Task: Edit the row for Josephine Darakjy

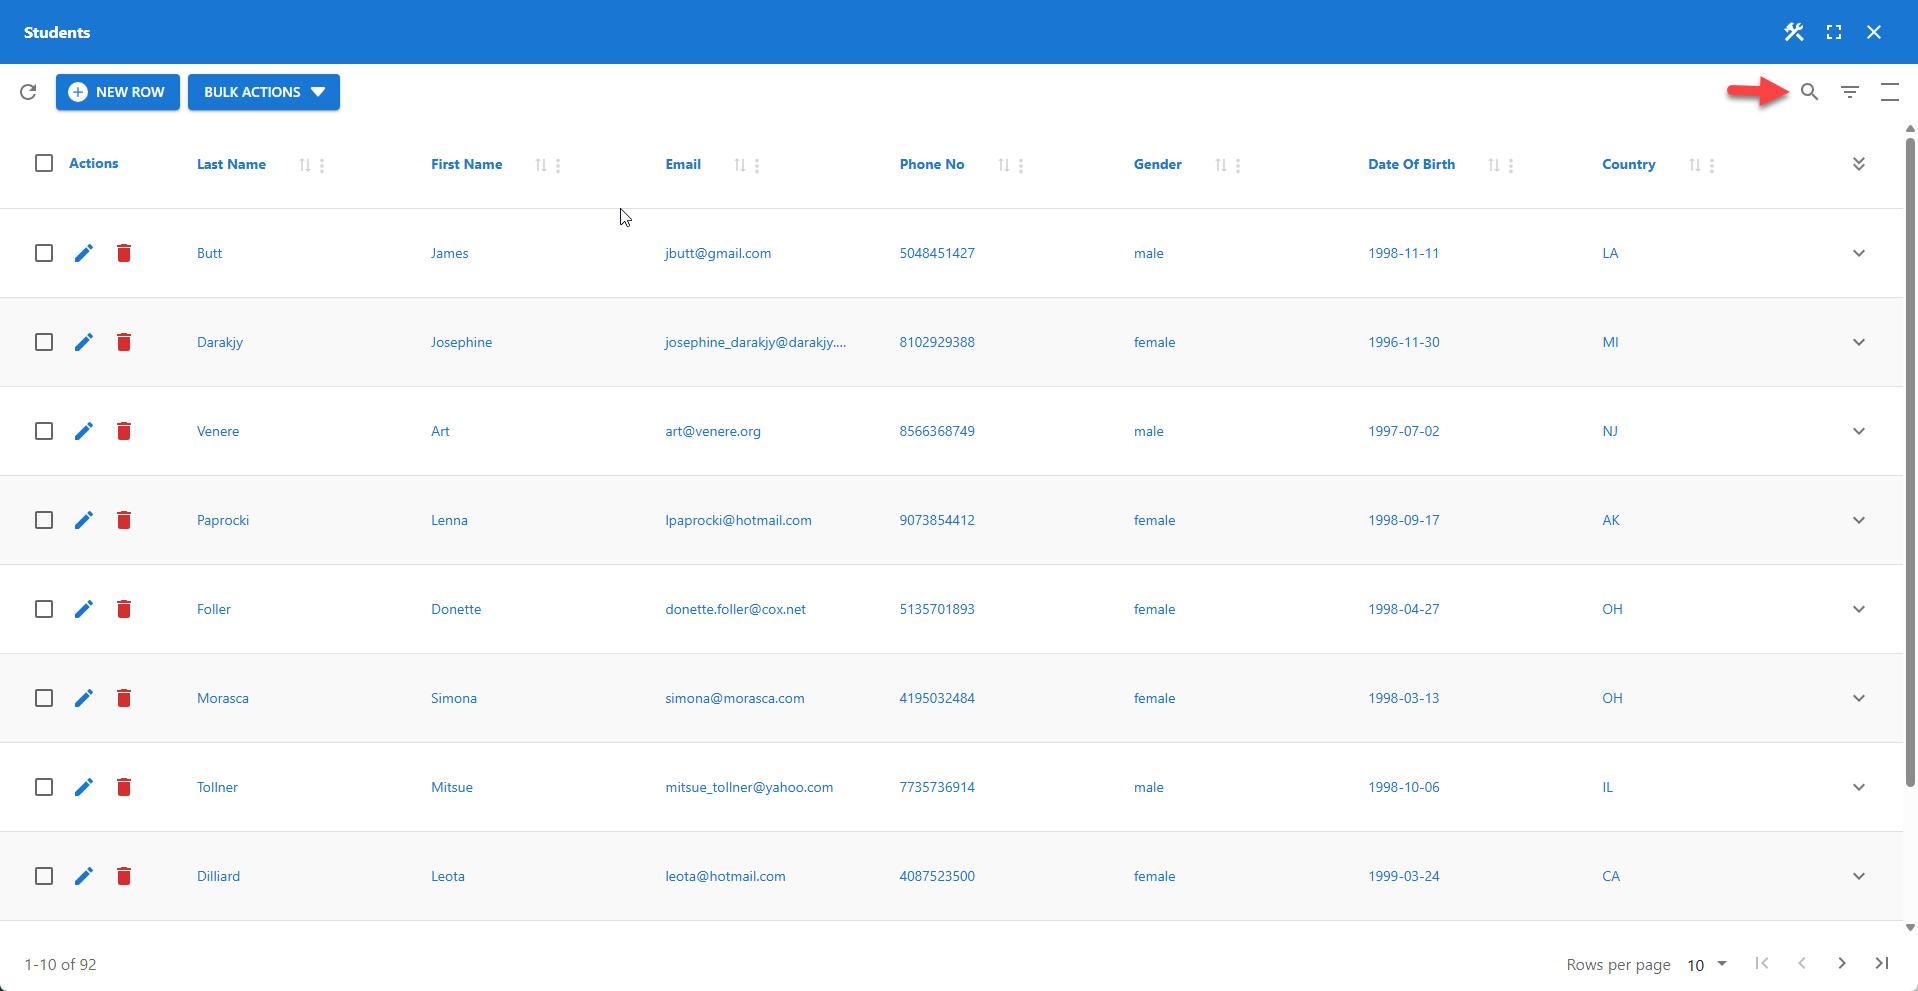Action: point(83,342)
